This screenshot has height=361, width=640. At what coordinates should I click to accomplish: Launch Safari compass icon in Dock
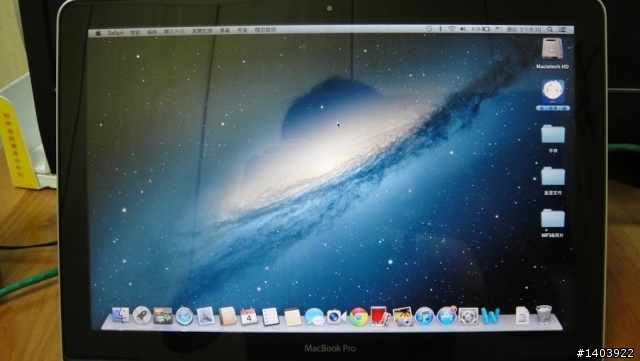pyautogui.click(x=184, y=316)
